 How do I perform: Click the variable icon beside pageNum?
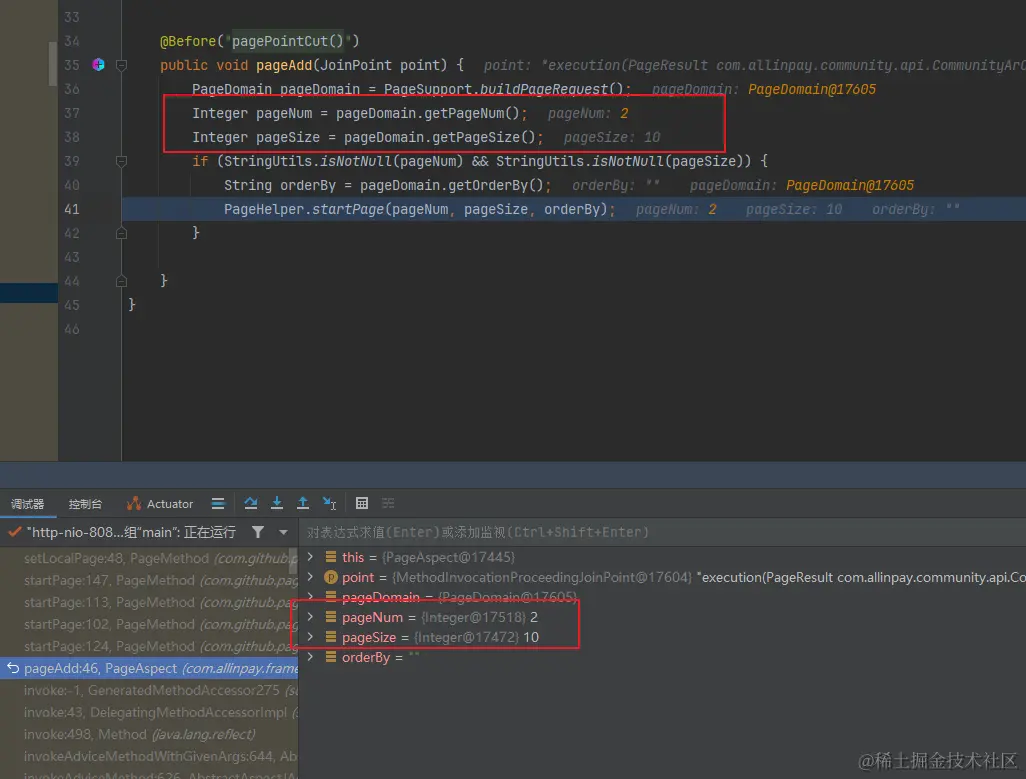pyautogui.click(x=330, y=617)
